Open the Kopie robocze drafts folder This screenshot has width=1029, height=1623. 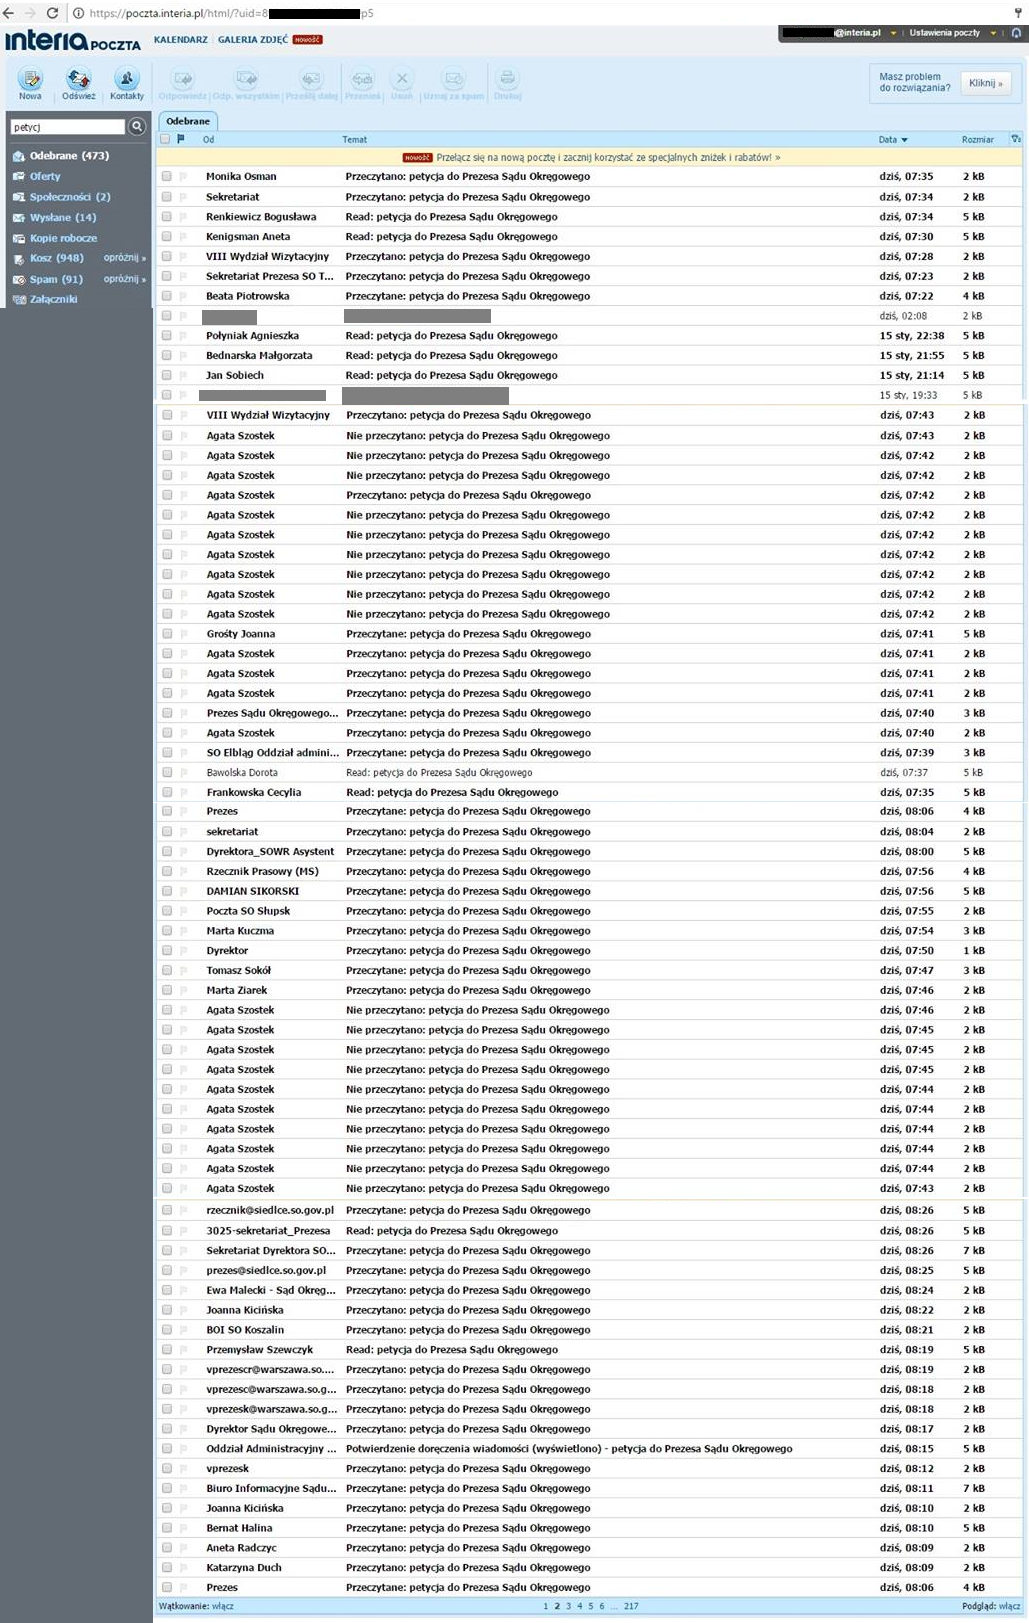pyautogui.click(x=63, y=238)
